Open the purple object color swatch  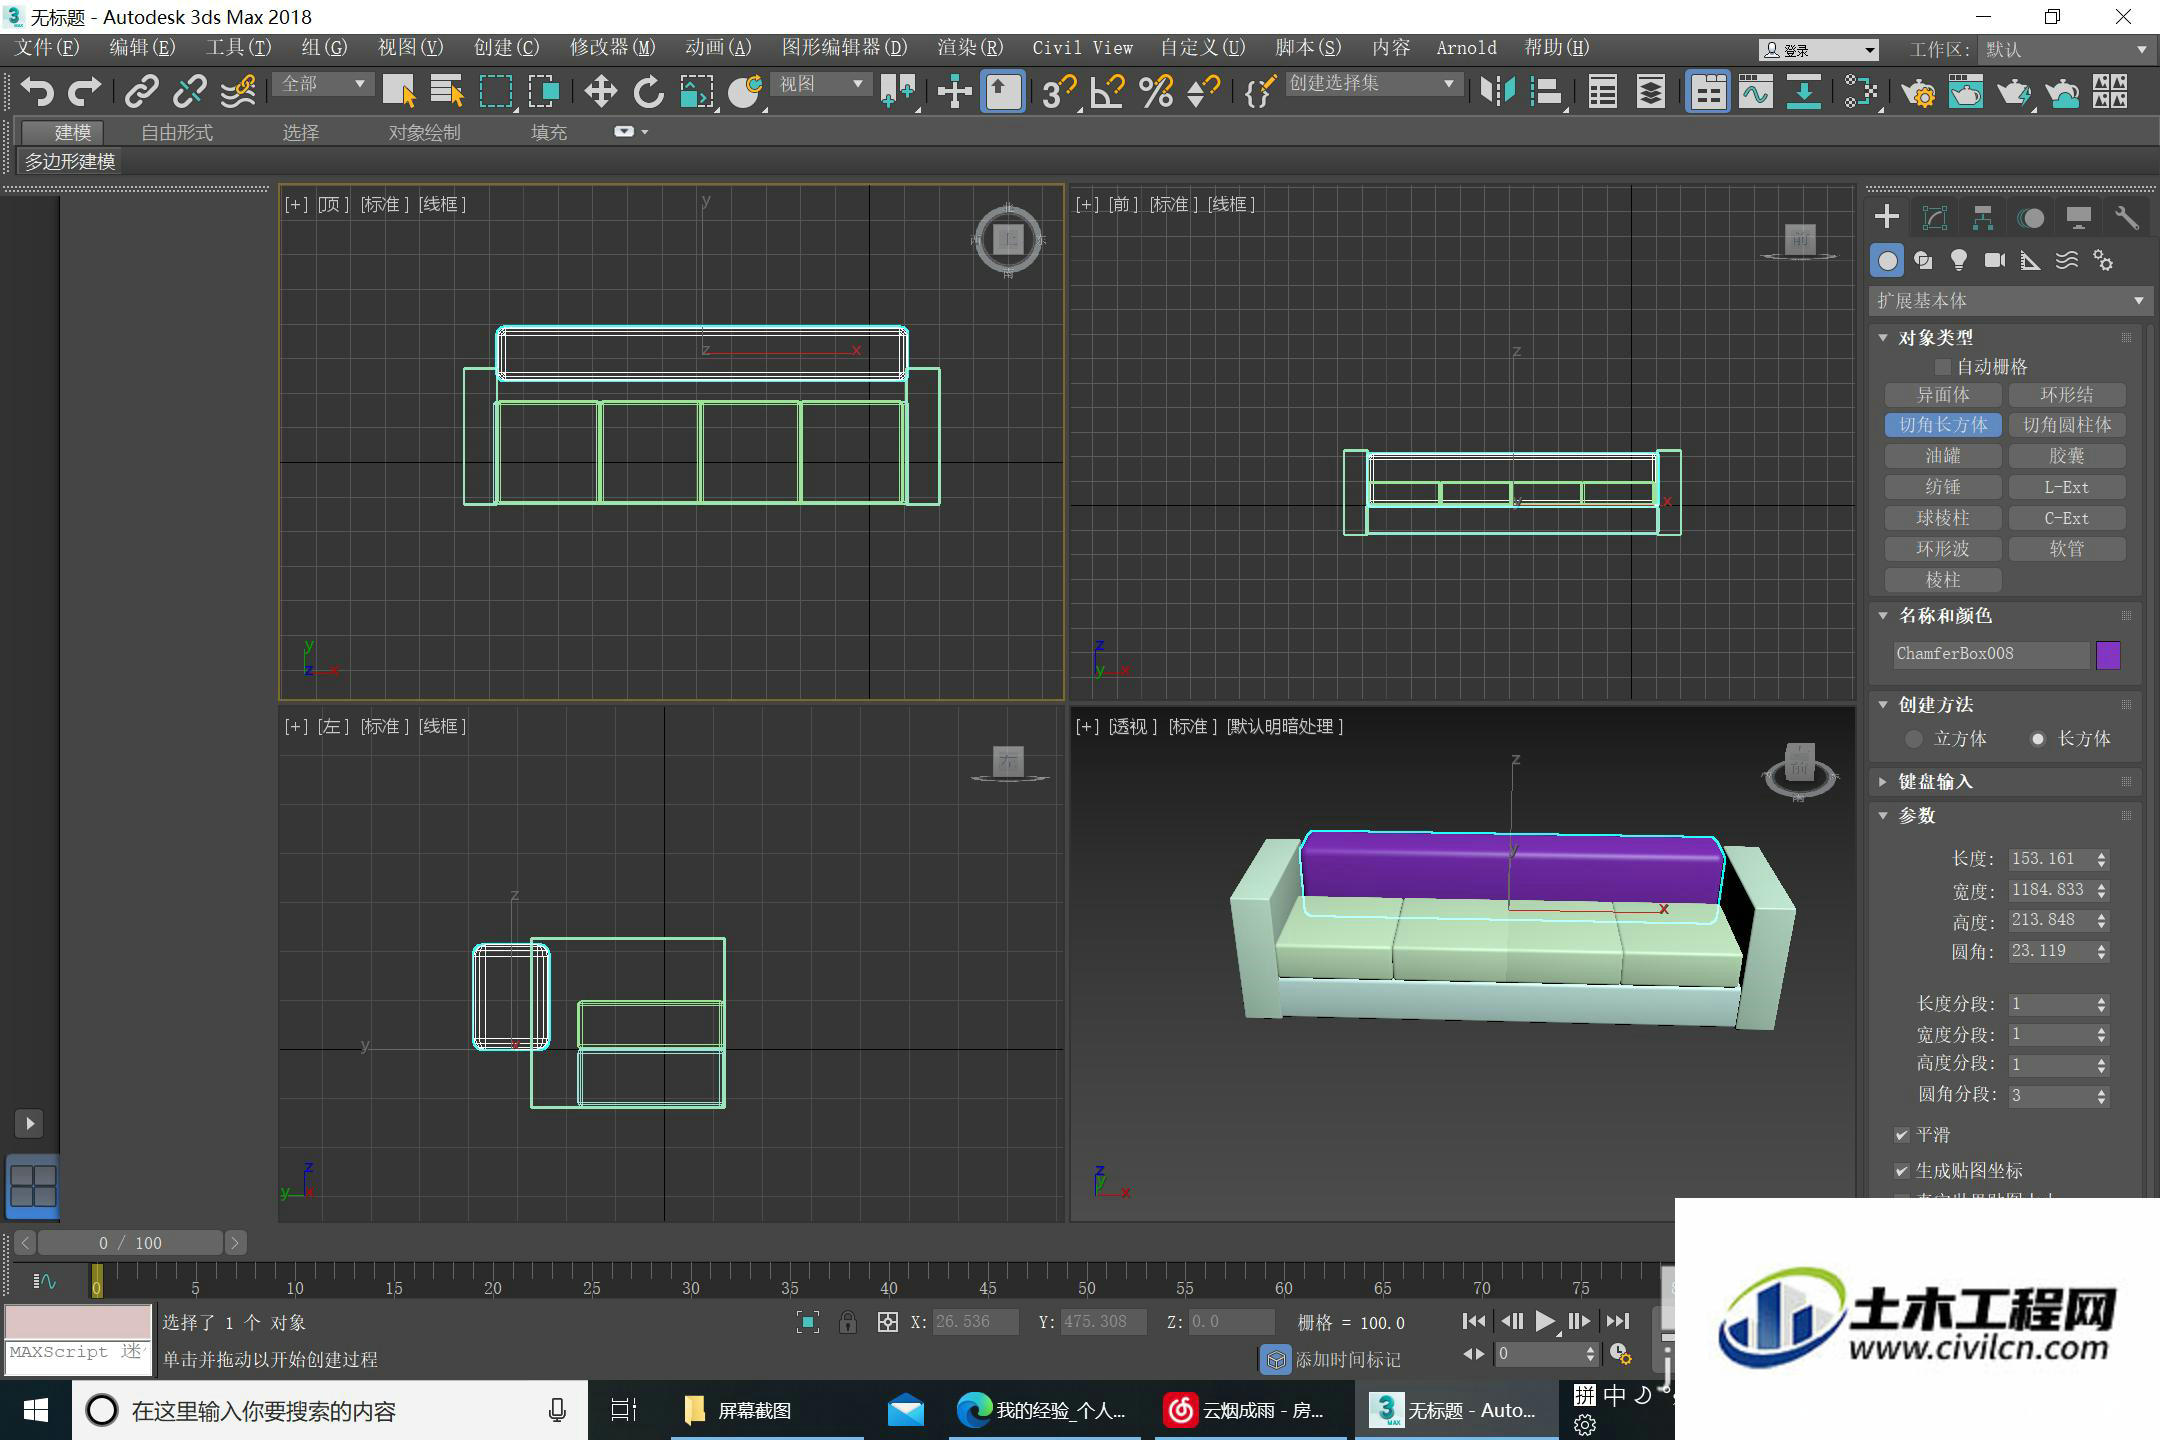(x=2108, y=655)
